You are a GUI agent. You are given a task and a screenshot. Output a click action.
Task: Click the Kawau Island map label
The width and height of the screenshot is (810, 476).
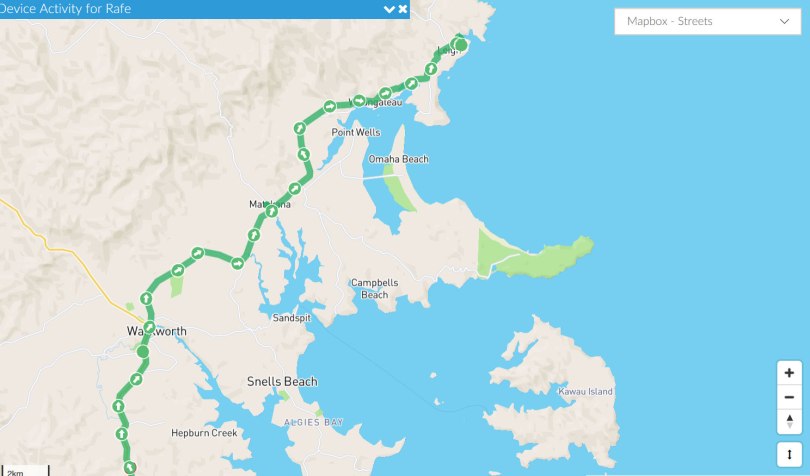click(x=585, y=391)
